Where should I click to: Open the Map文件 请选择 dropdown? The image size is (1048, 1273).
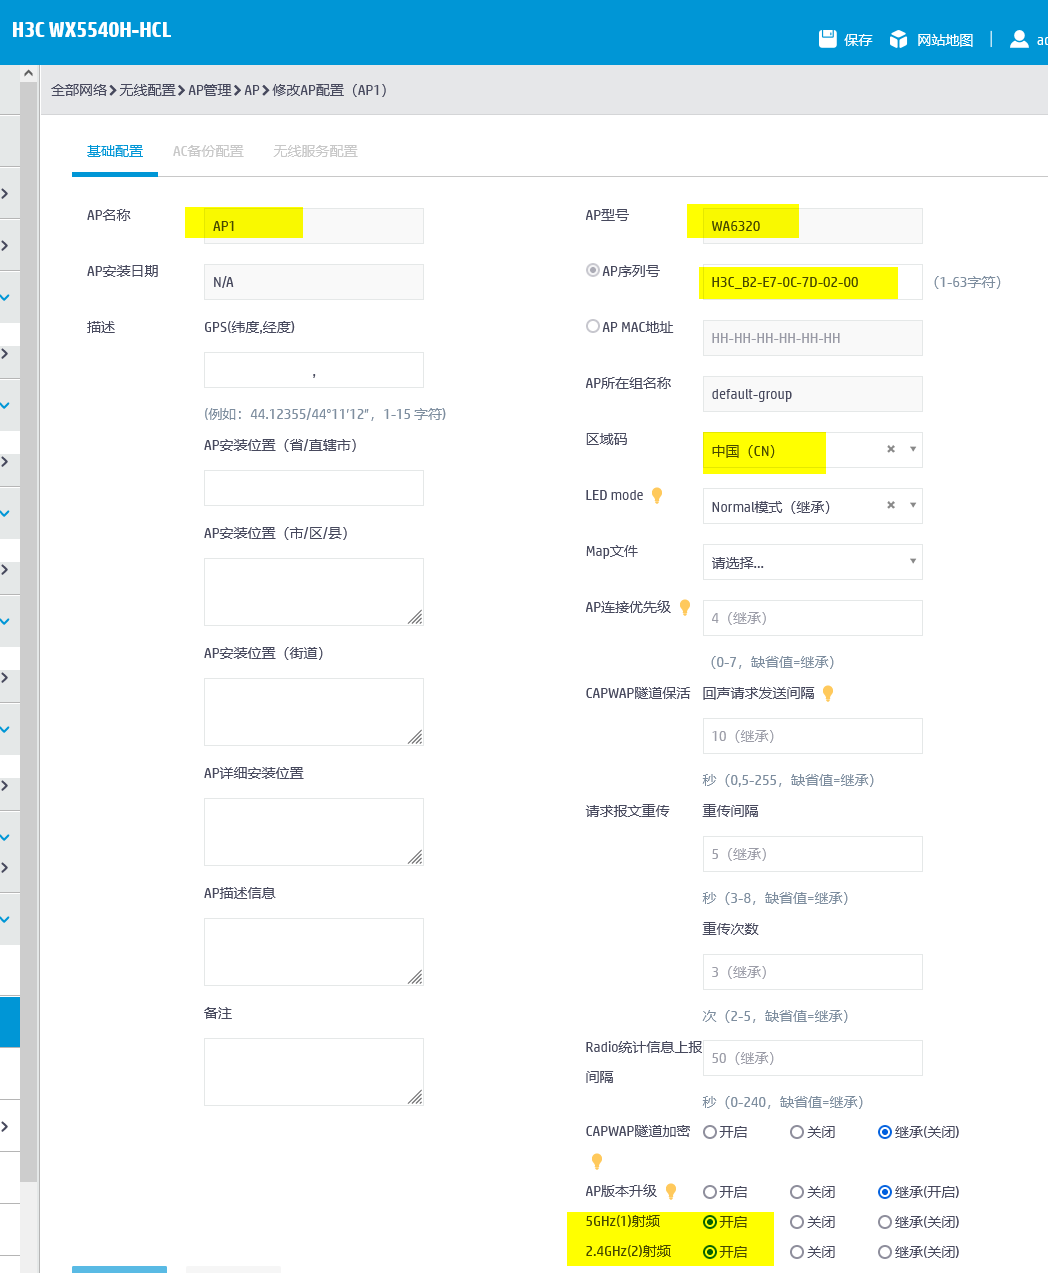813,562
